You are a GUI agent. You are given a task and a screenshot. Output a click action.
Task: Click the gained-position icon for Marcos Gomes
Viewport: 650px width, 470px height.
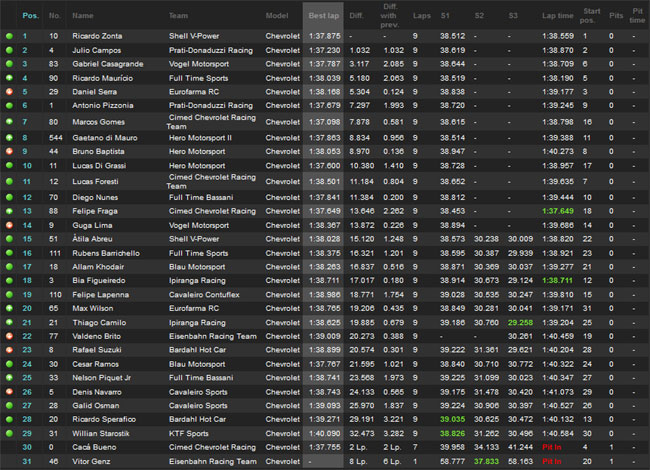coord(9,122)
